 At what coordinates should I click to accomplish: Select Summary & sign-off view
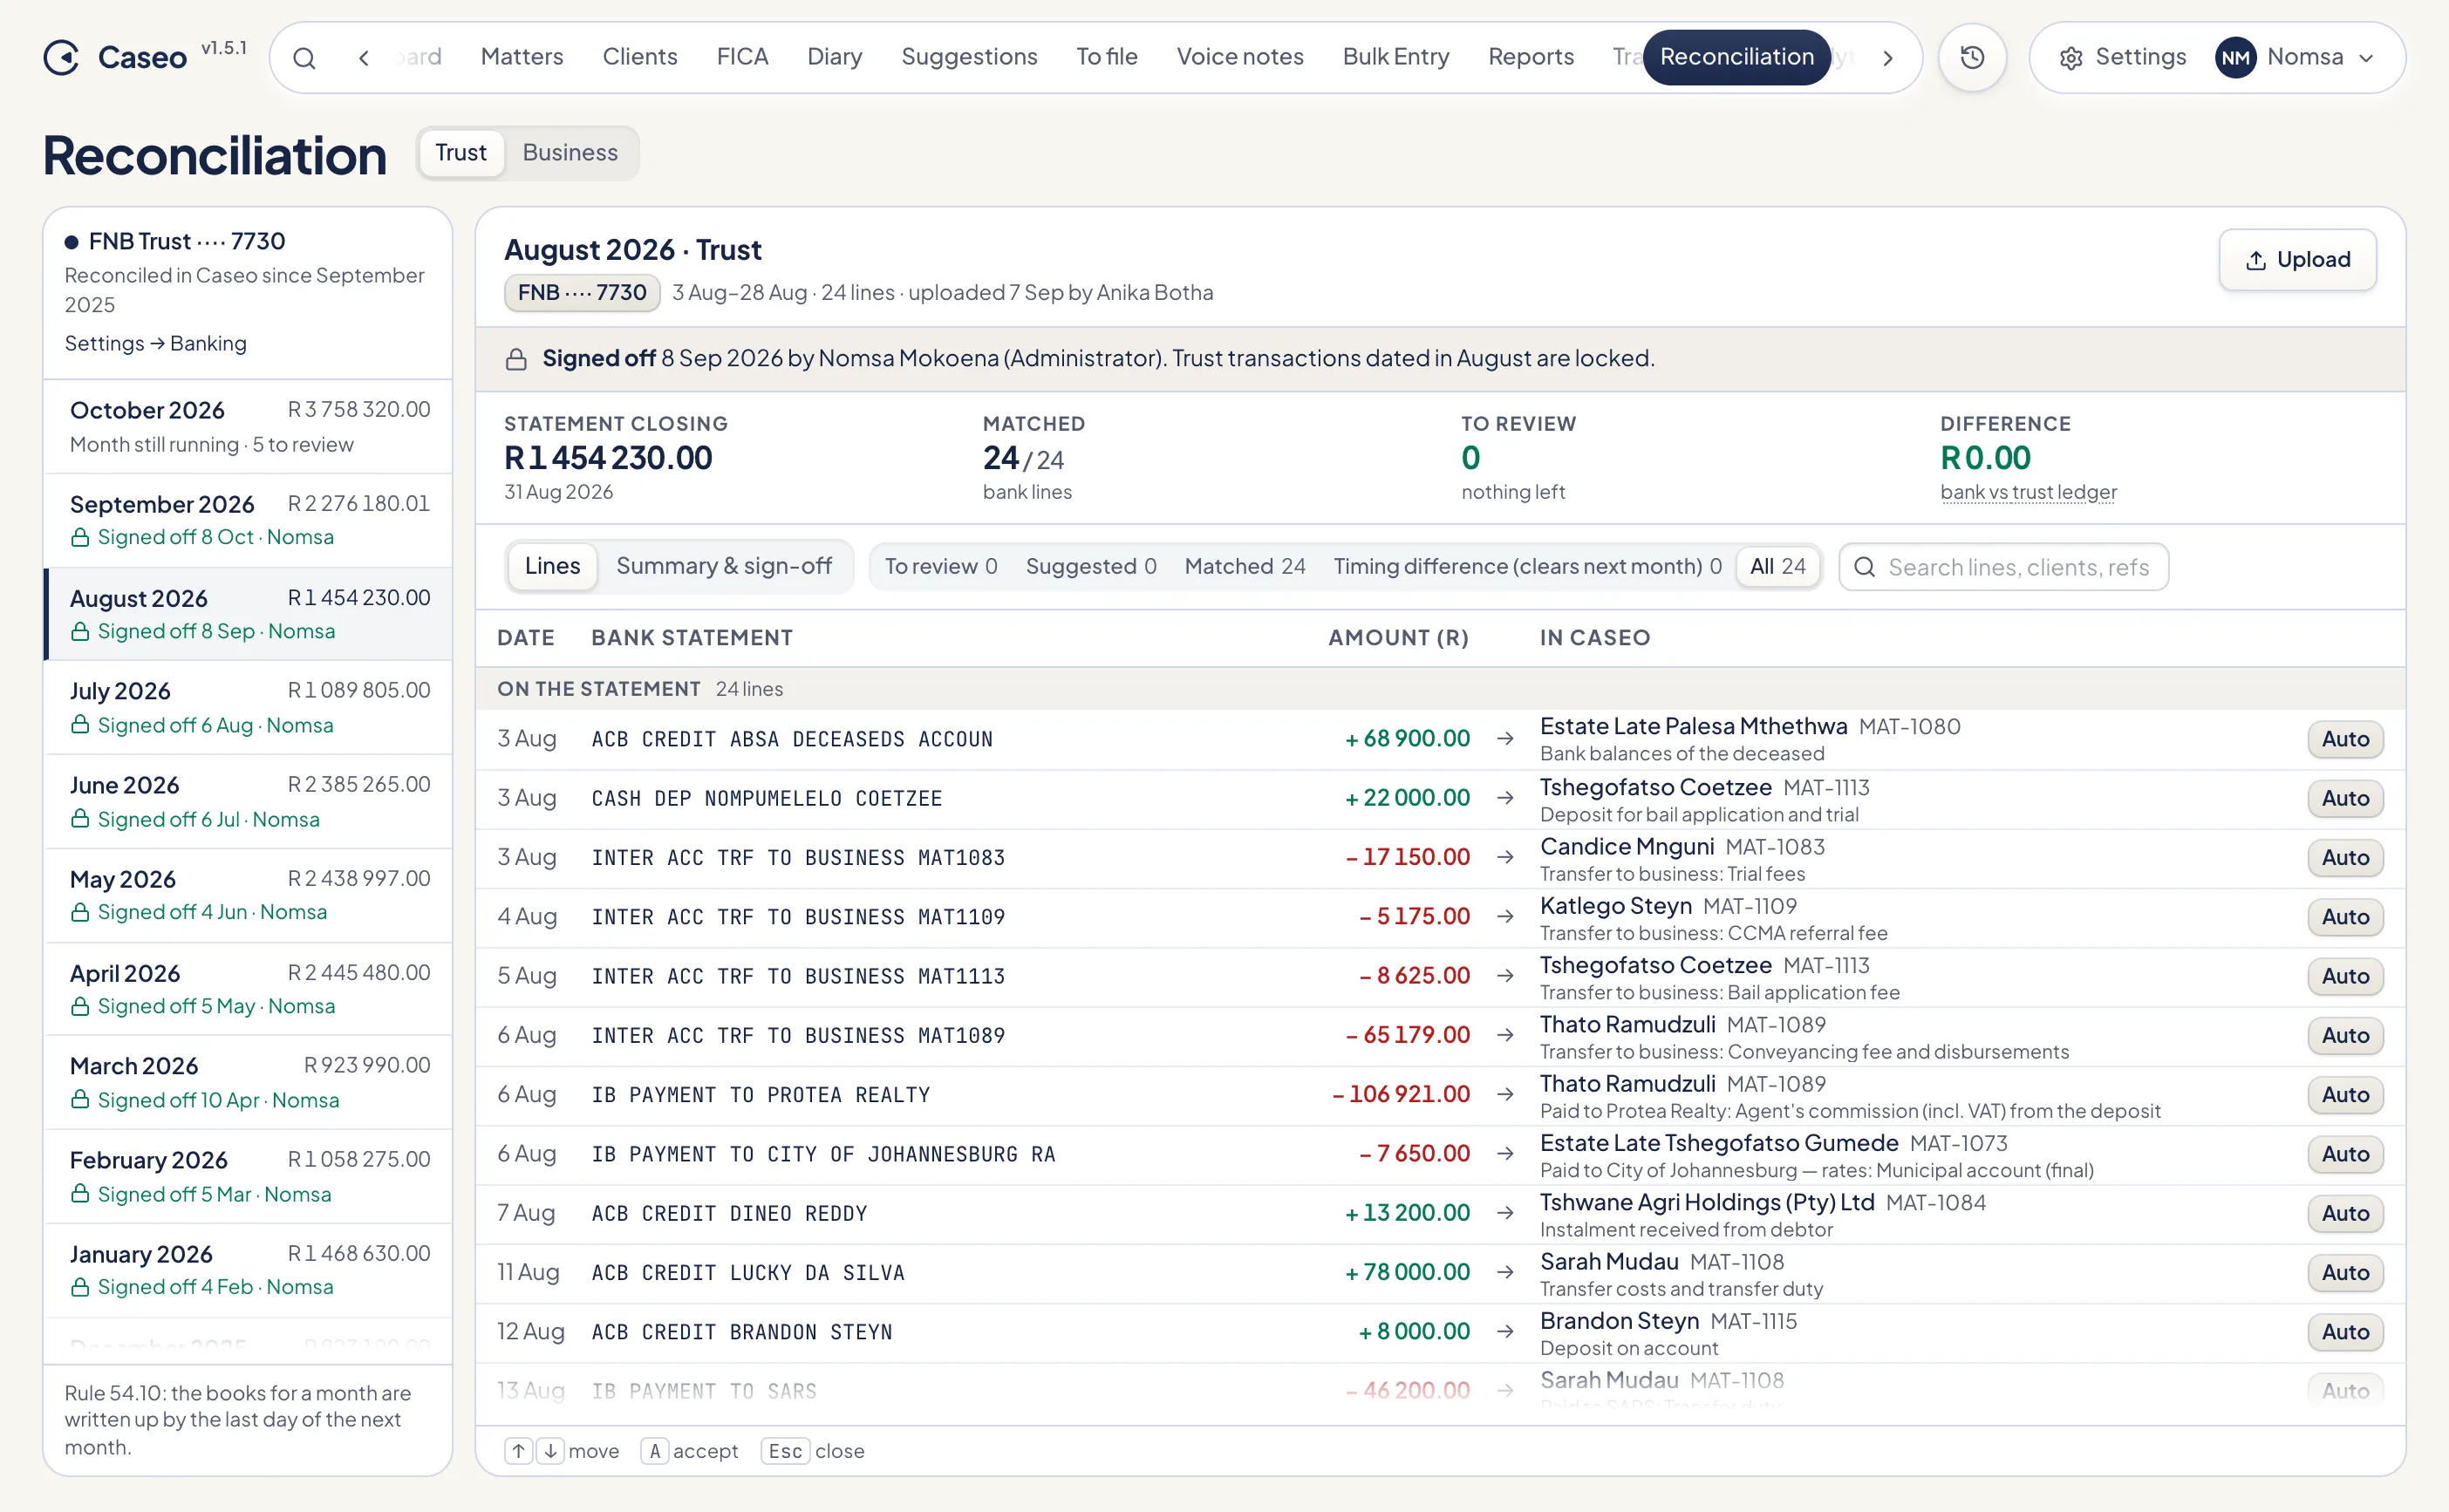724,566
